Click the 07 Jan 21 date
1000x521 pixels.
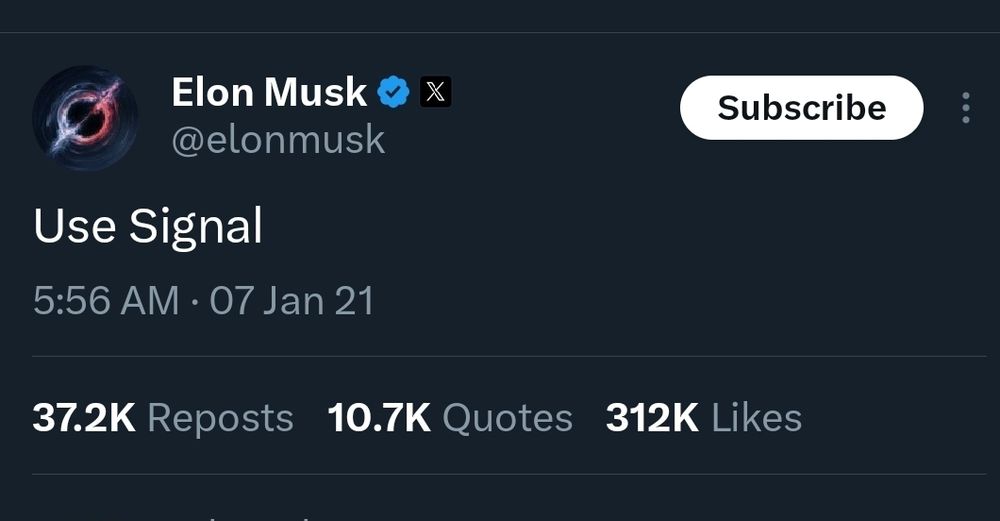click(x=291, y=301)
